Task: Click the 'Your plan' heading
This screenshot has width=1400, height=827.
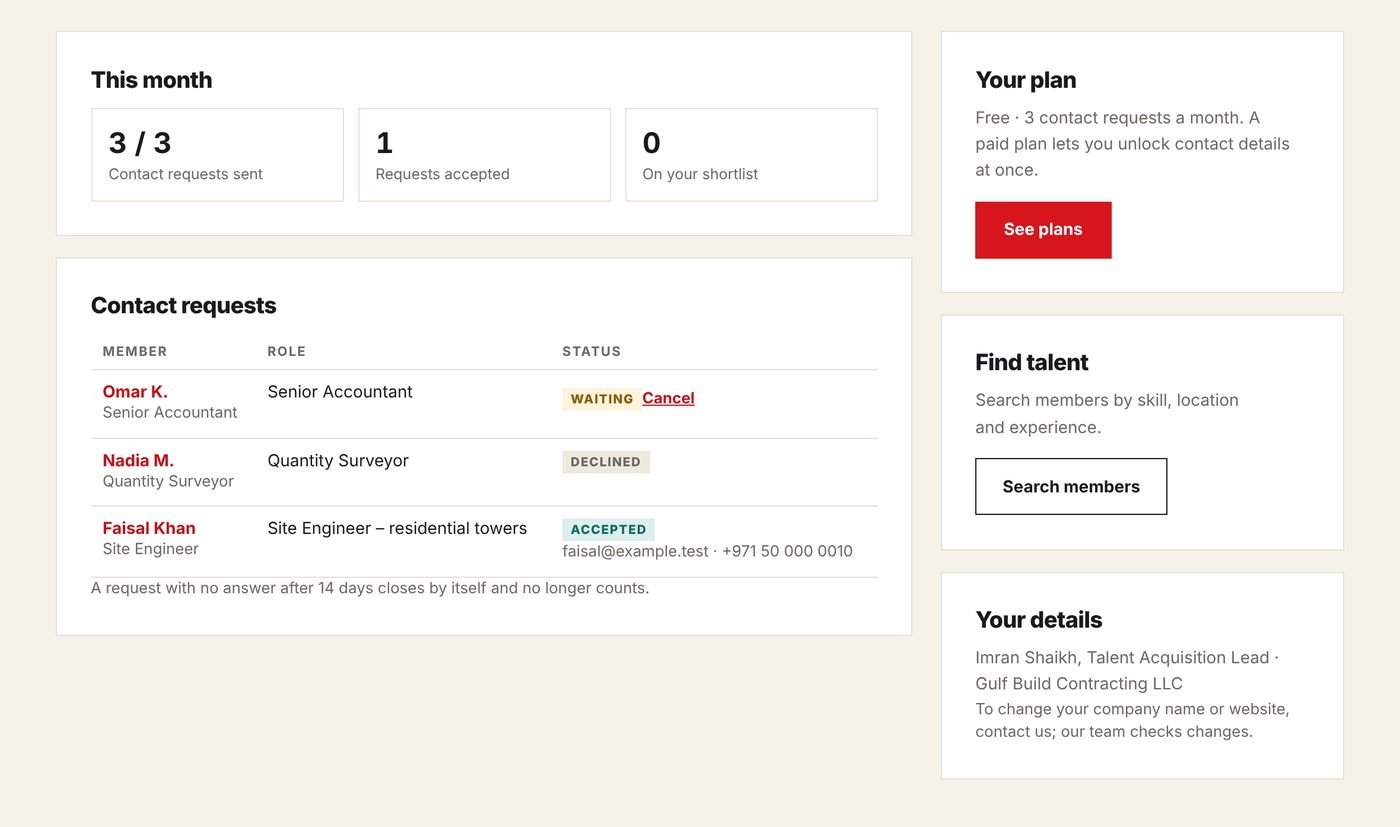Action: click(1025, 80)
